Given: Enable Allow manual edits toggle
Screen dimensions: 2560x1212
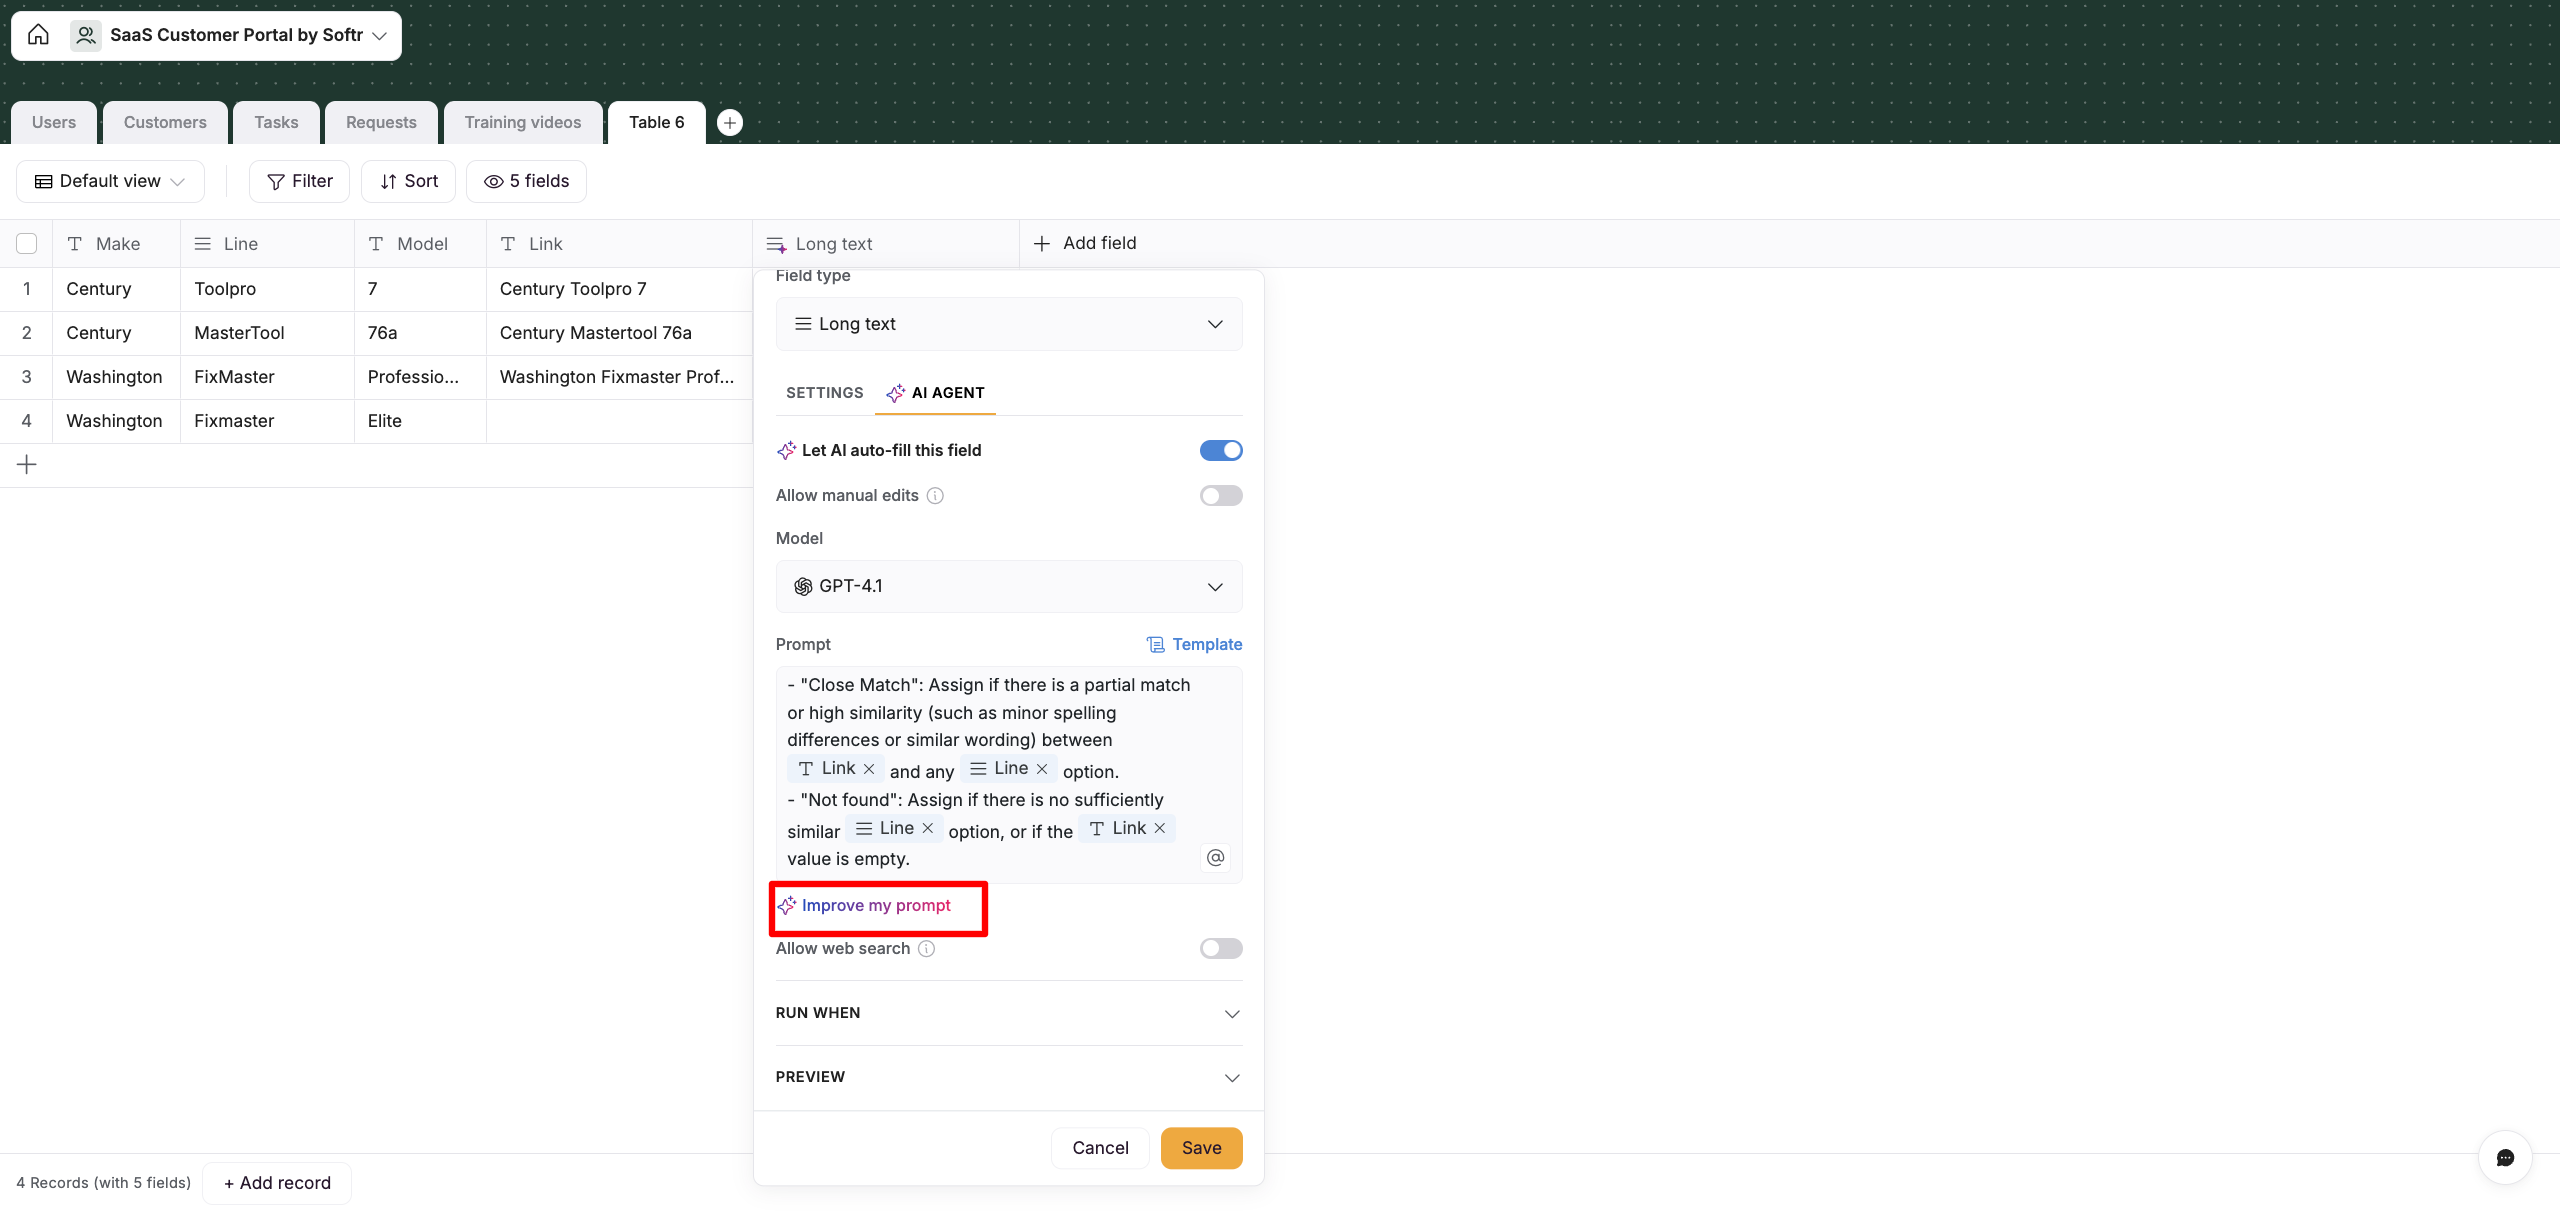Looking at the screenshot, I should [1221, 496].
